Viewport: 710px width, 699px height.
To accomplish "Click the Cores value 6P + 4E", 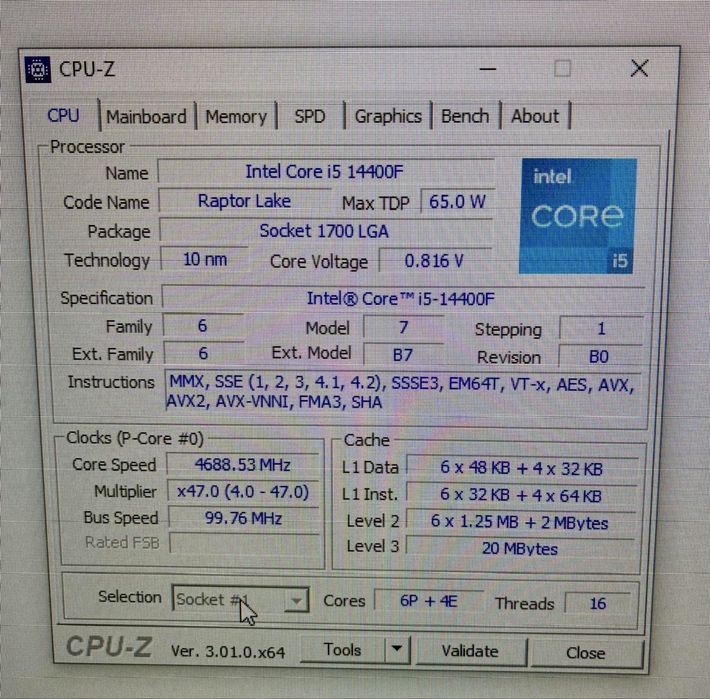I will (428, 601).
